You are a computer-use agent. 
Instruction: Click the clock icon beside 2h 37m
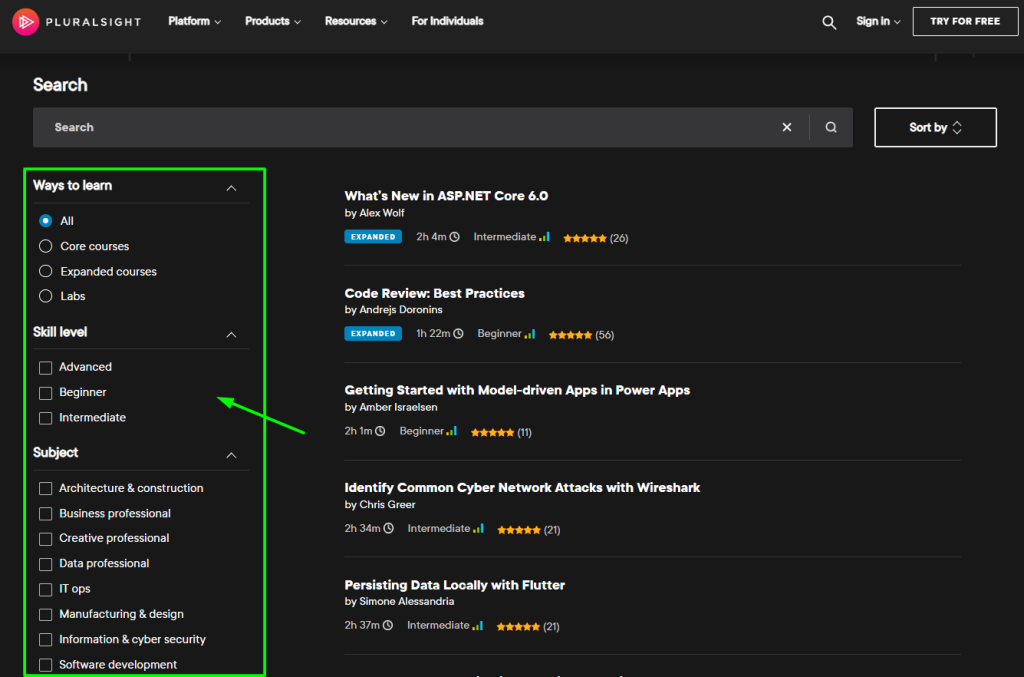(x=388, y=625)
